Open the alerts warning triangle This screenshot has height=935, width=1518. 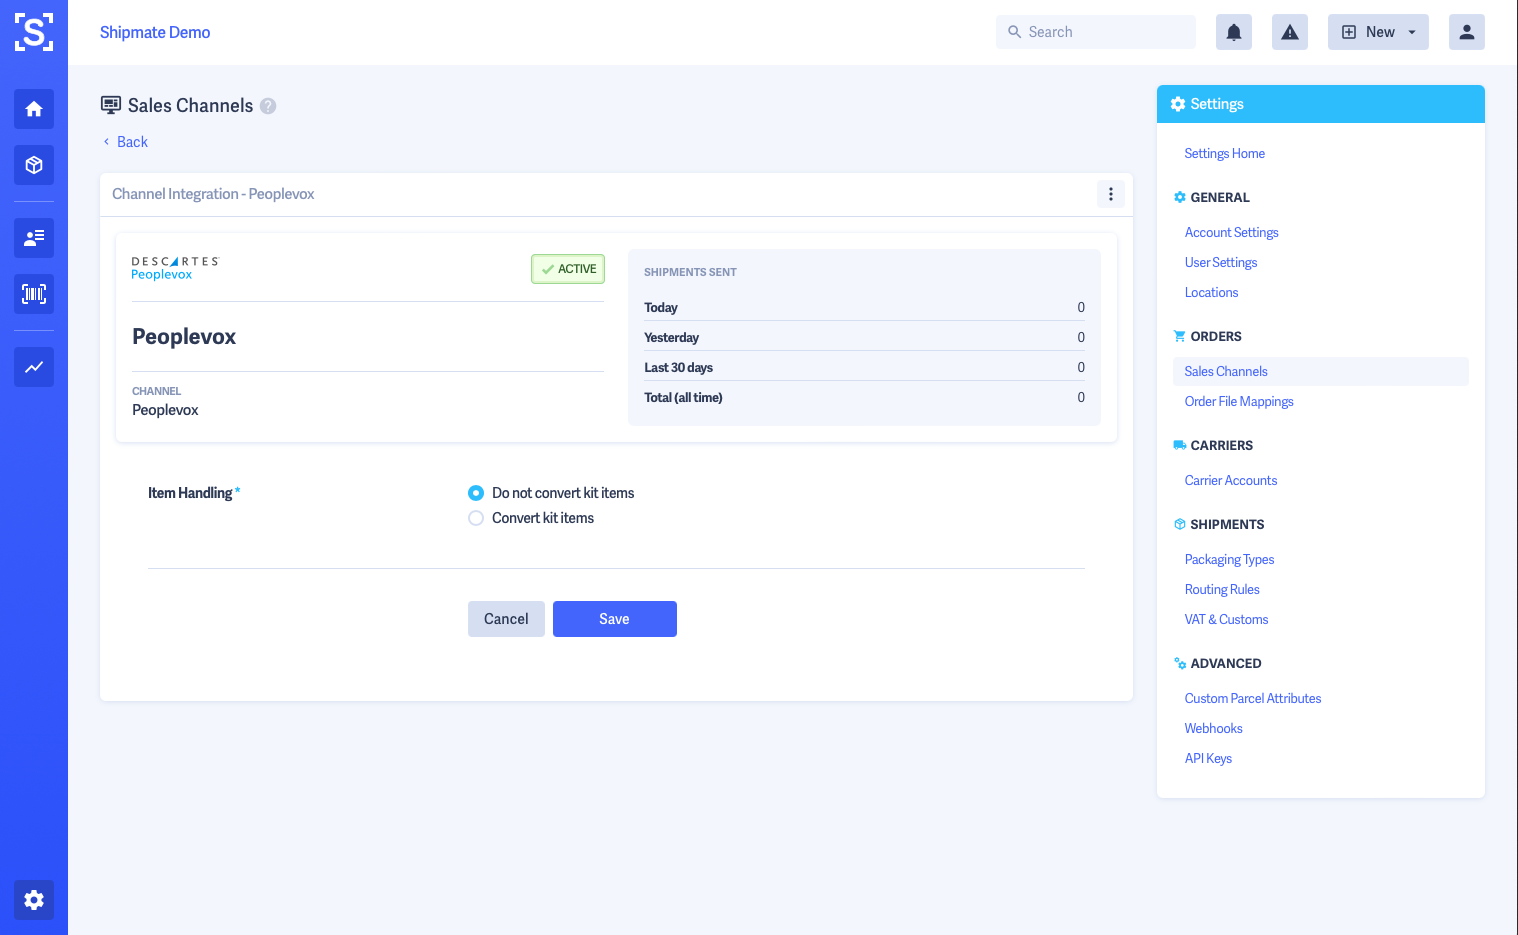point(1290,32)
